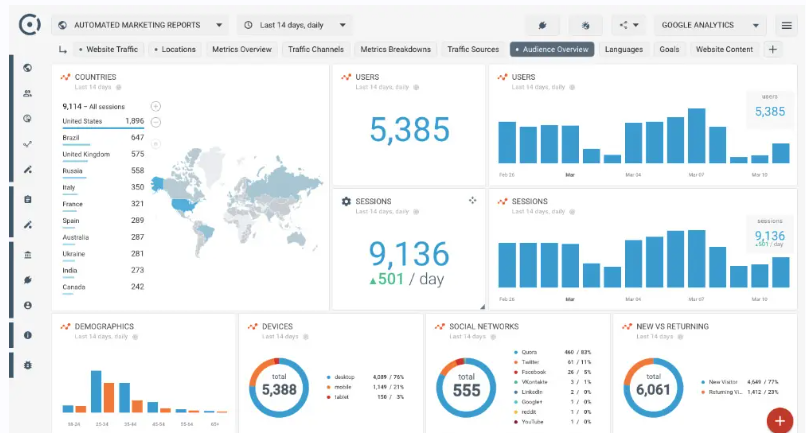Open the Languages tab
806x433 pixels.
tap(624, 49)
